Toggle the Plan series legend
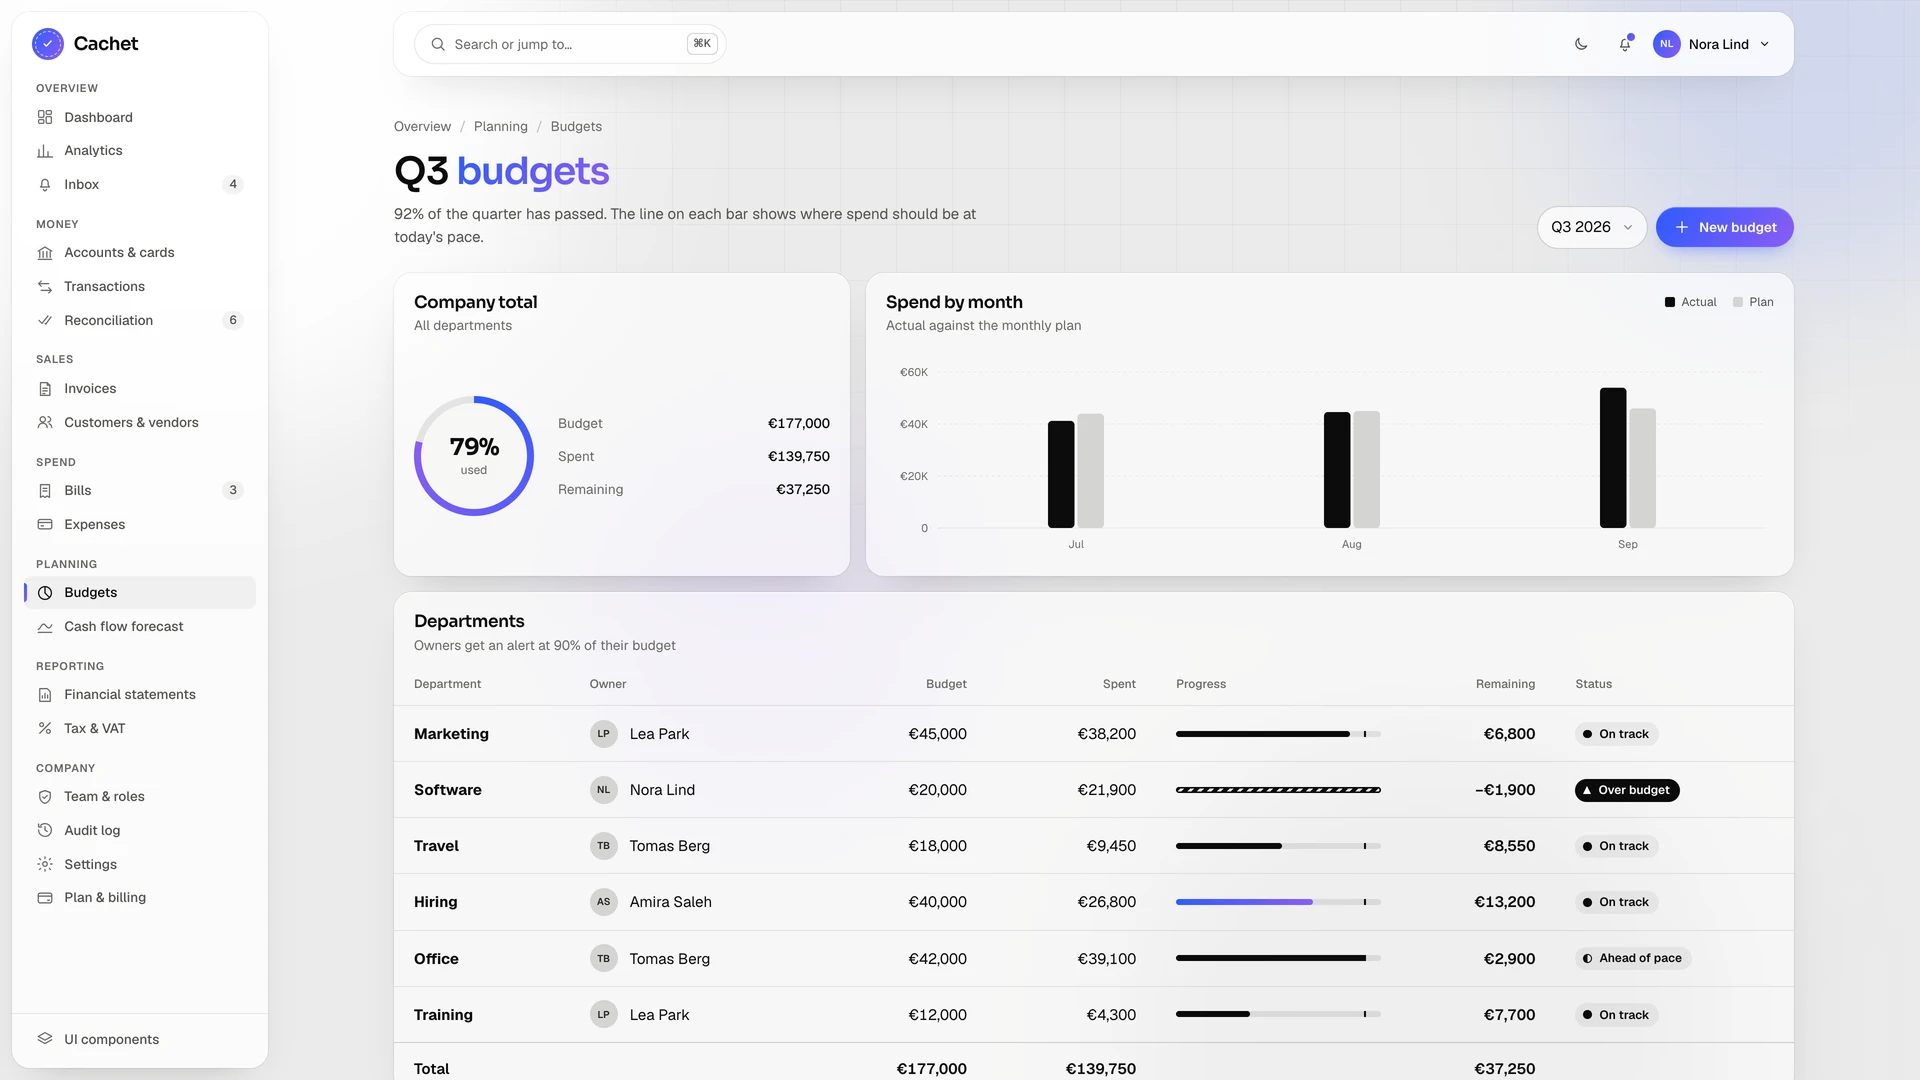The height and width of the screenshot is (1080, 1920). point(1753,302)
